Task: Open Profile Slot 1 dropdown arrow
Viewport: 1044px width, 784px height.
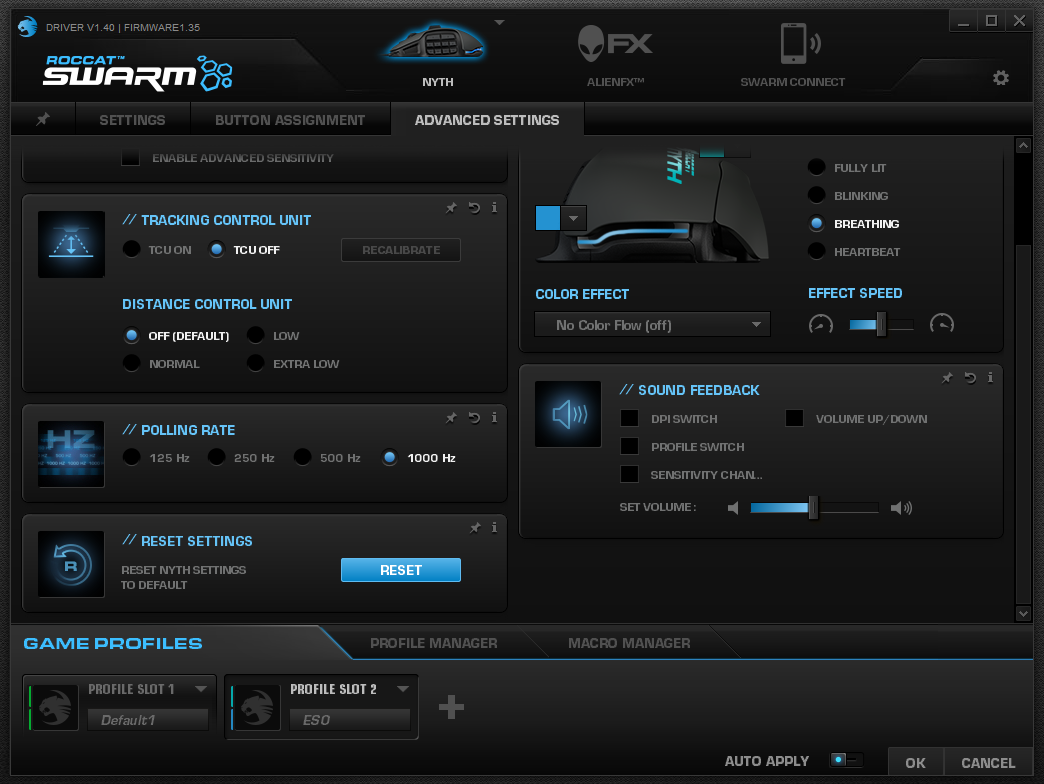Action: tap(200, 689)
